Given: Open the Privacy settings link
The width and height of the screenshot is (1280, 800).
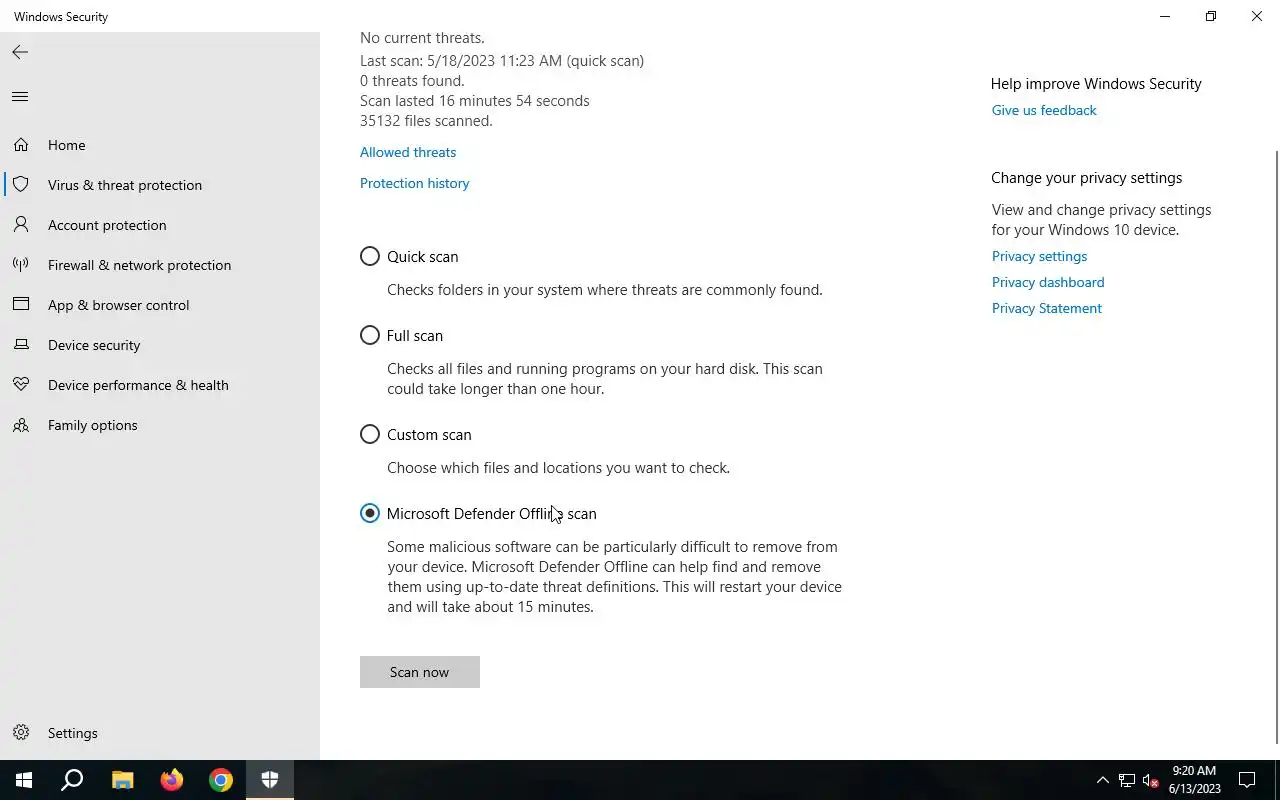Looking at the screenshot, I should click(x=1039, y=256).
